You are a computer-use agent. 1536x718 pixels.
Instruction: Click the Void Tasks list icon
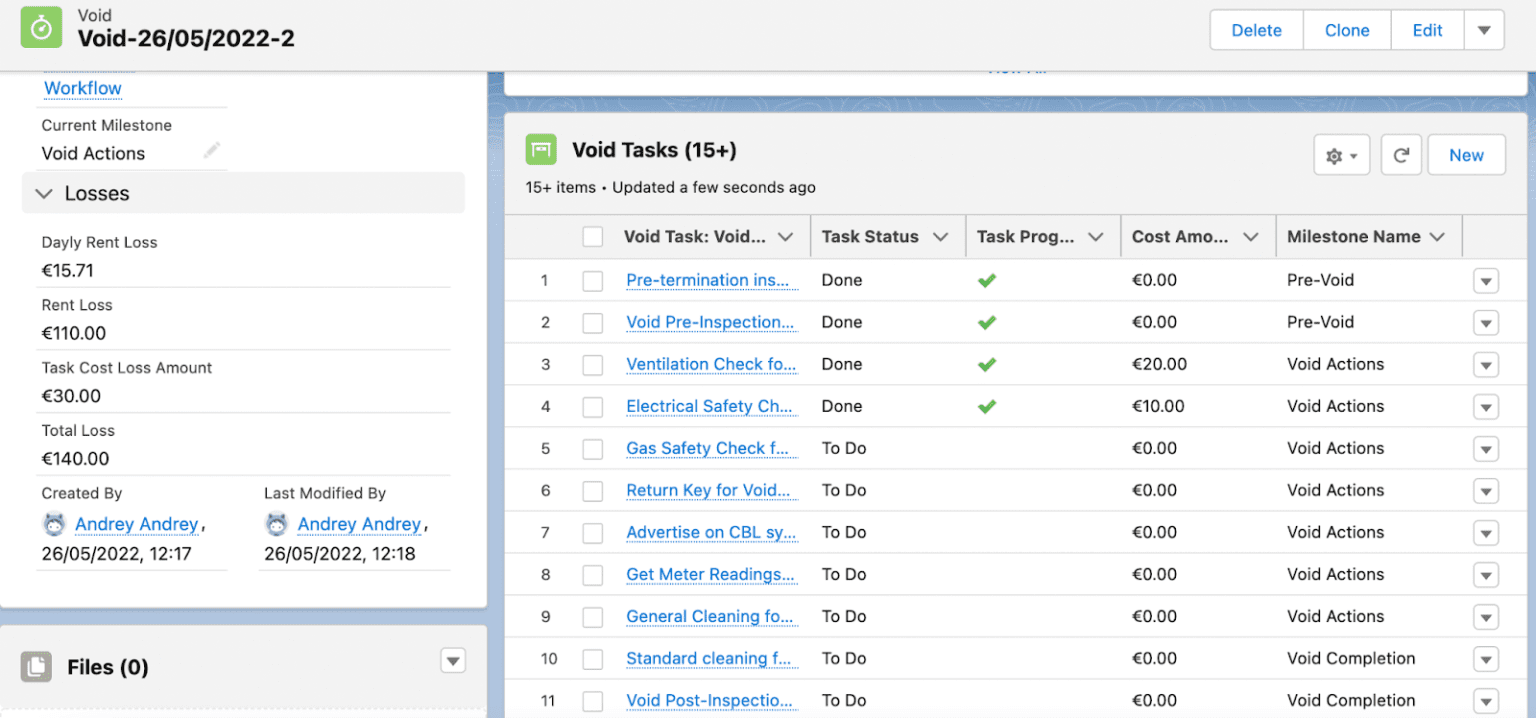click(541, 150)
